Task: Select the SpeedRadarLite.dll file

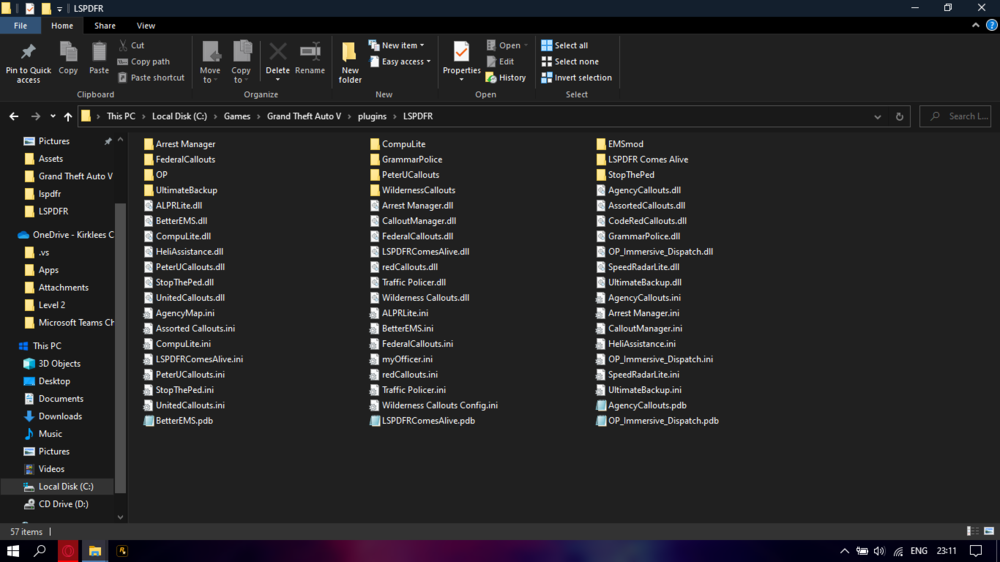Action: pos(637,267)
